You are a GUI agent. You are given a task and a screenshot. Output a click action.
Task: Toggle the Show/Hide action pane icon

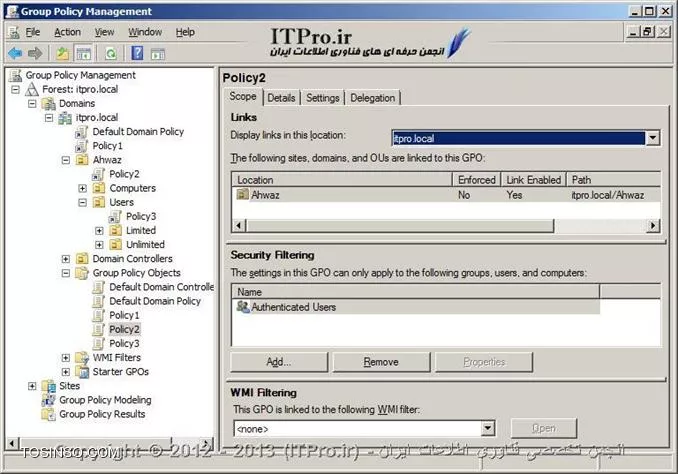click(x=158, y=54)
